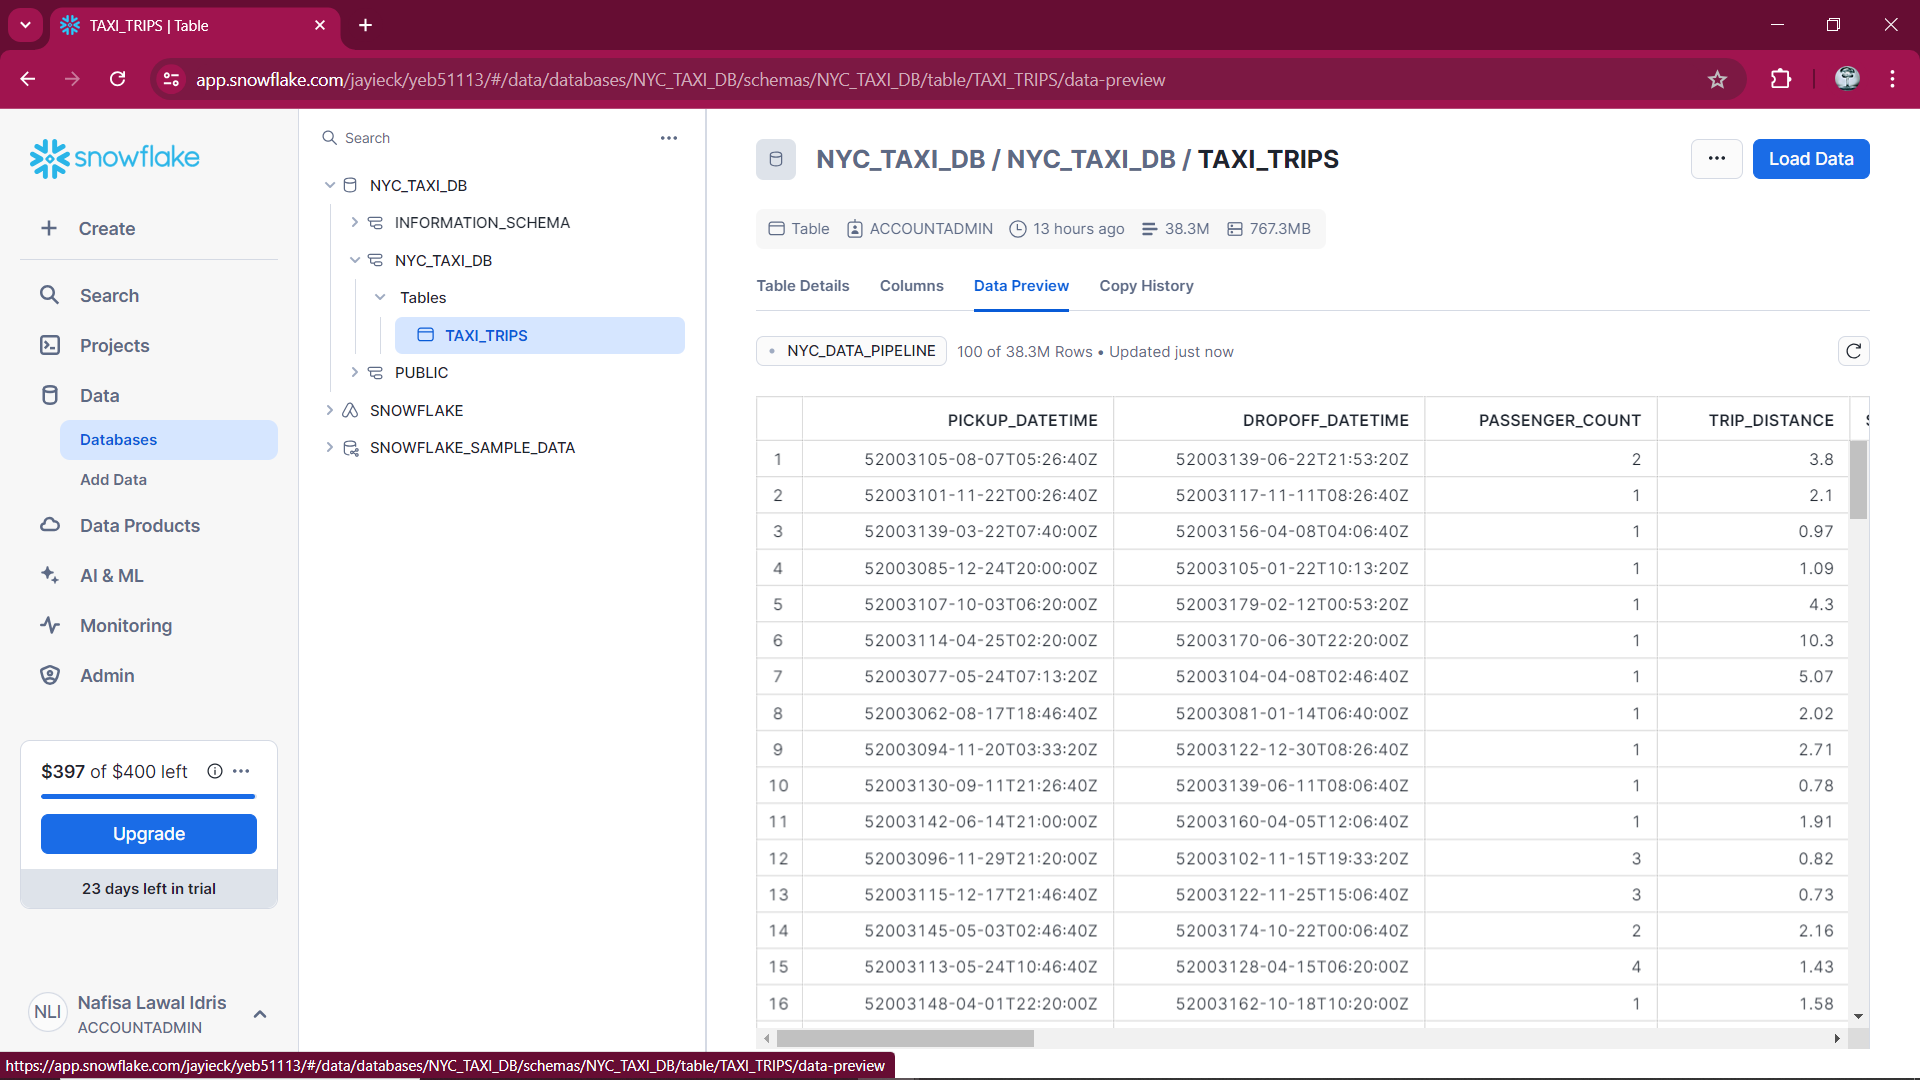The image size is (1920, 1080).
Task: Open the Admin shield icon
Action: pos(49,675)
